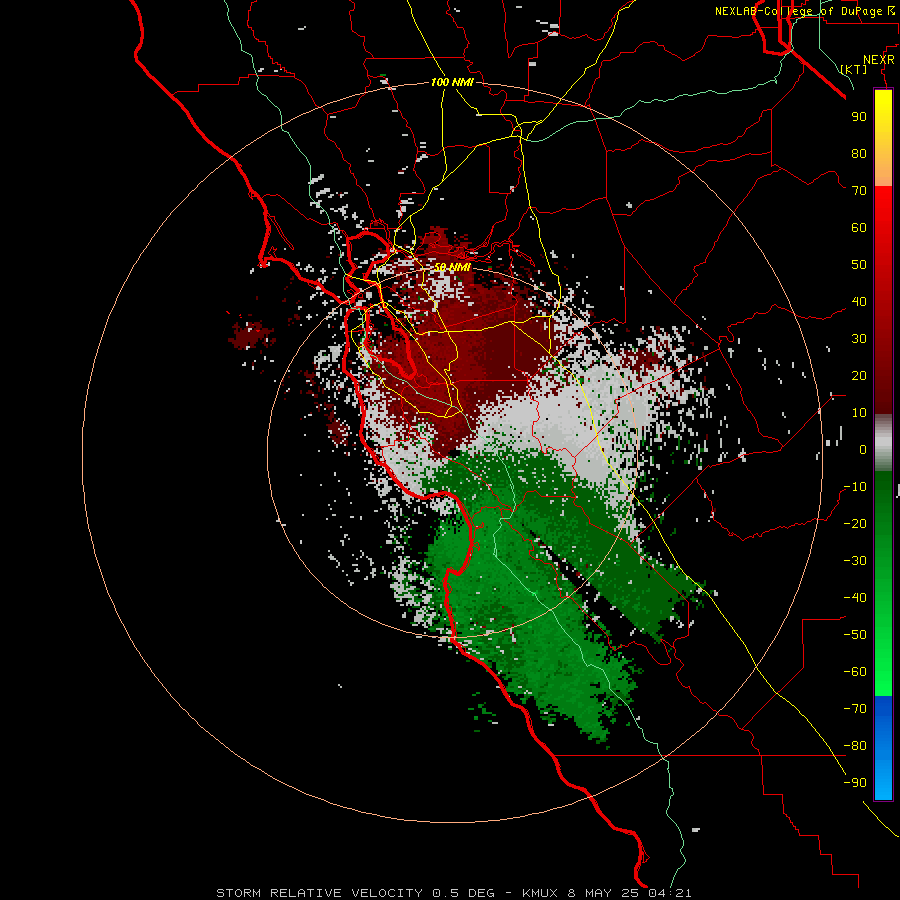The image size is (900, 900).
Task: Select the 0 value on velocity scale
Action: click(x=863, y=449)
